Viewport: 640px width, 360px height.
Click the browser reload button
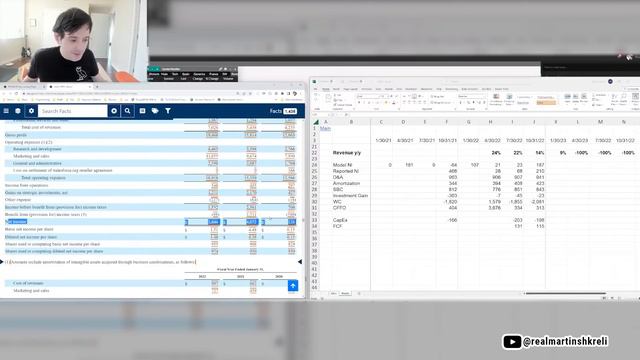pyautogui.click(x=16, y=93)
